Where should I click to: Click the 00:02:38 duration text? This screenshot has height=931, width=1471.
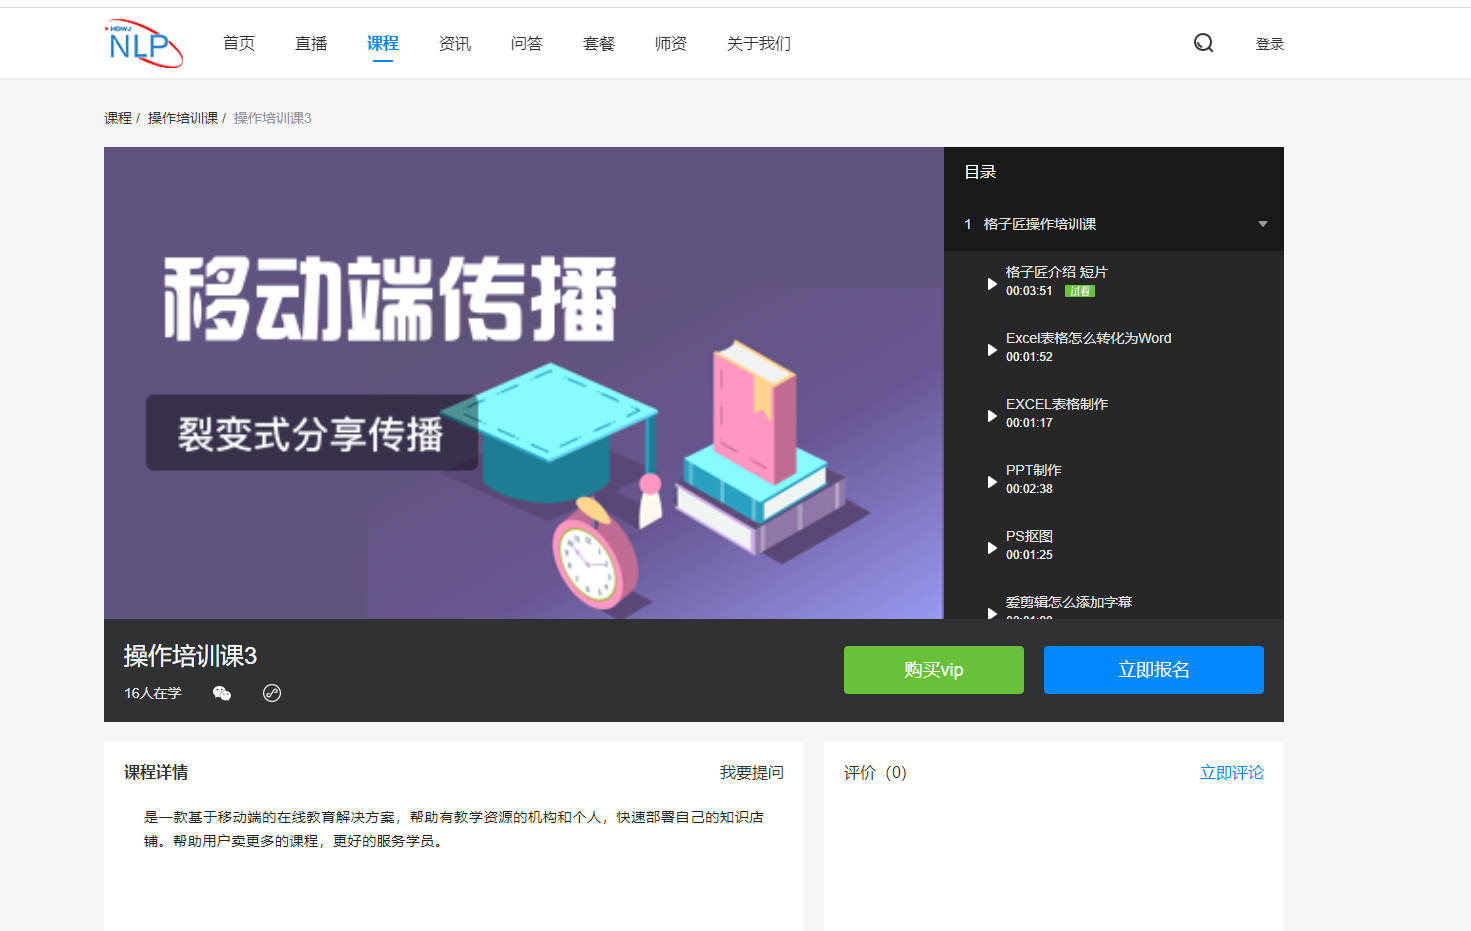pyautogui.click(x=1029, y=489)
